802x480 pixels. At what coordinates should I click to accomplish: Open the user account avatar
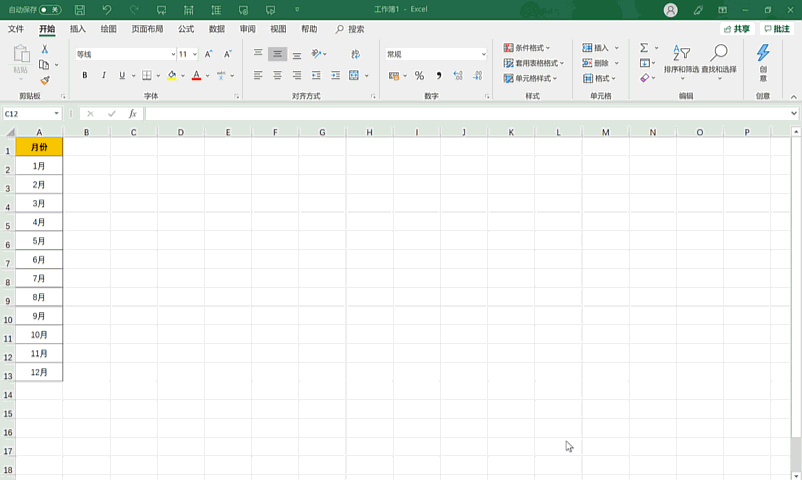pos(670,10)
